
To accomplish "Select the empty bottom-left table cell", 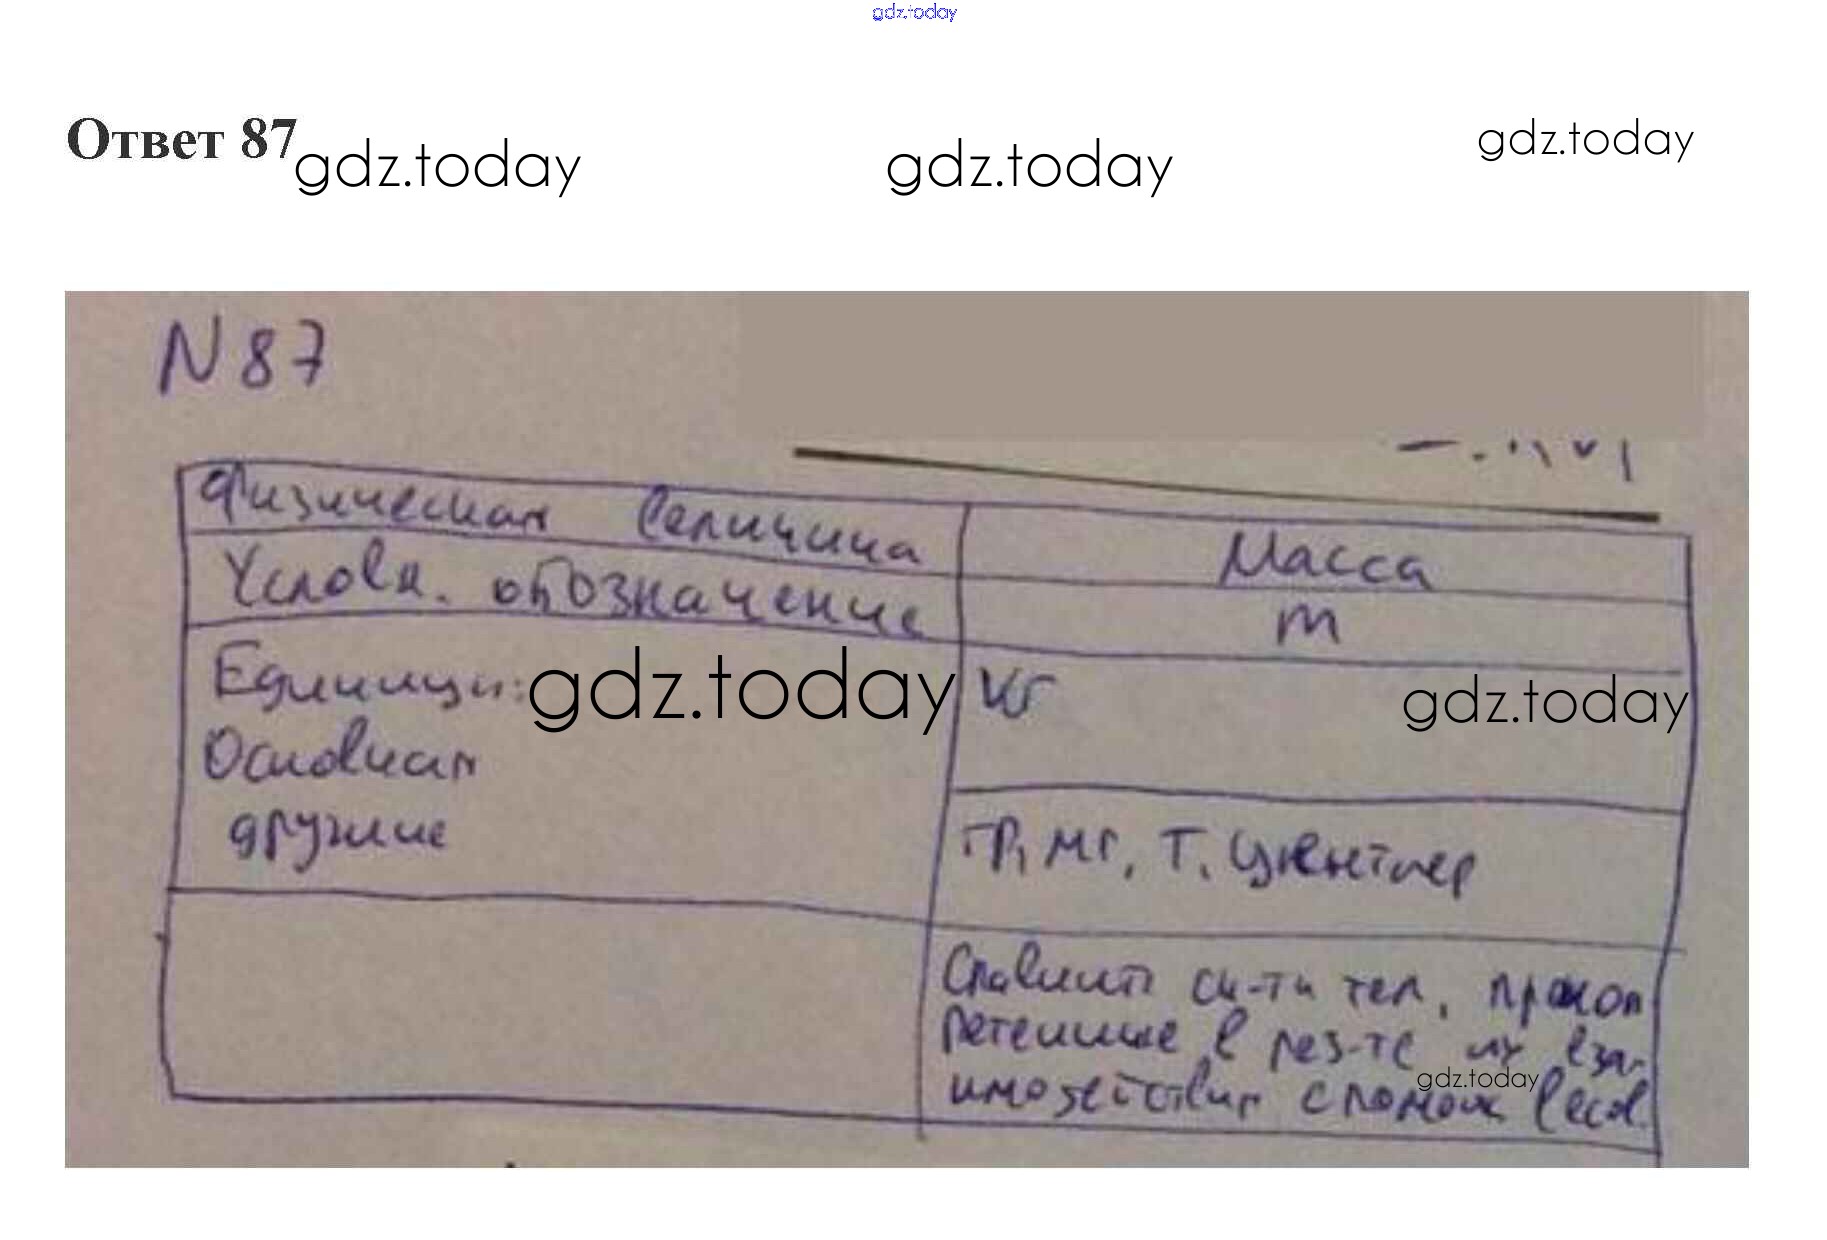I will pyautogui.click(x=547, y=1005).
